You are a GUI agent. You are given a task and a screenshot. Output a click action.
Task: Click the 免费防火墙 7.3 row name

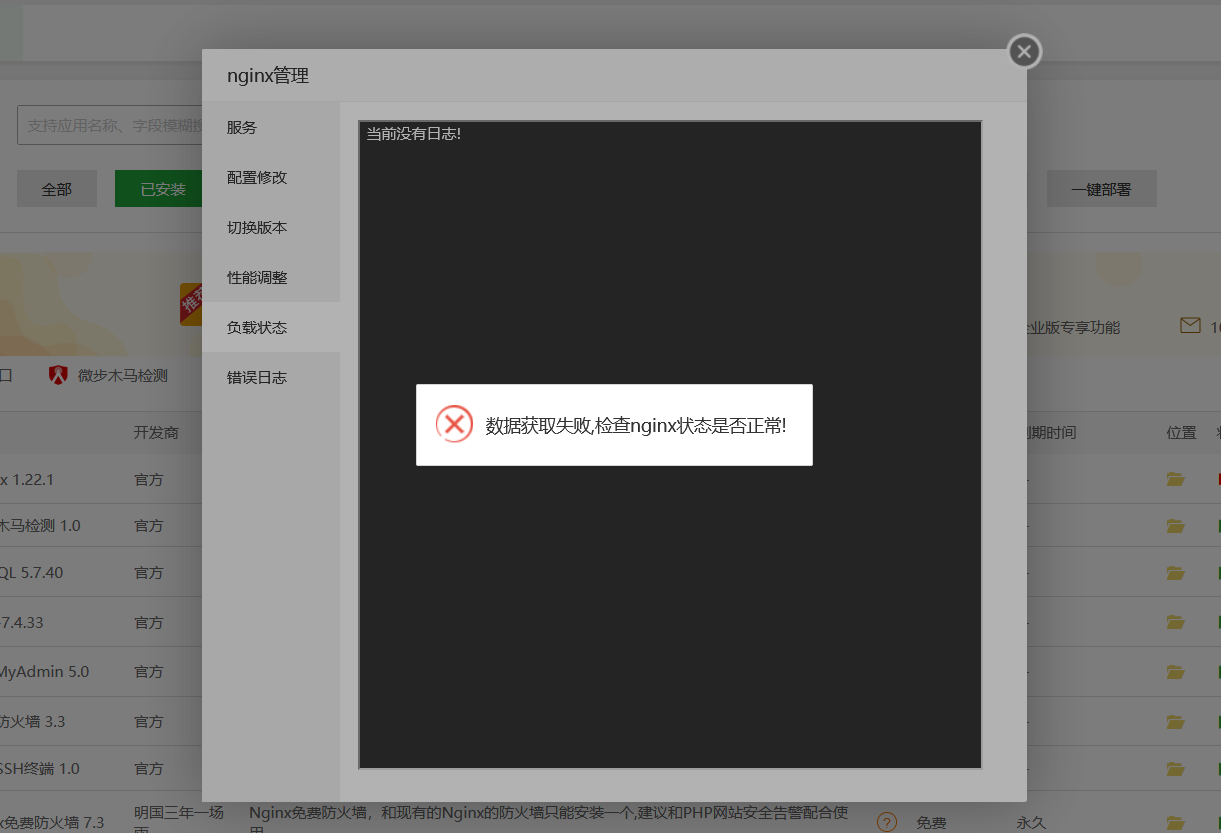click(52, 823)
